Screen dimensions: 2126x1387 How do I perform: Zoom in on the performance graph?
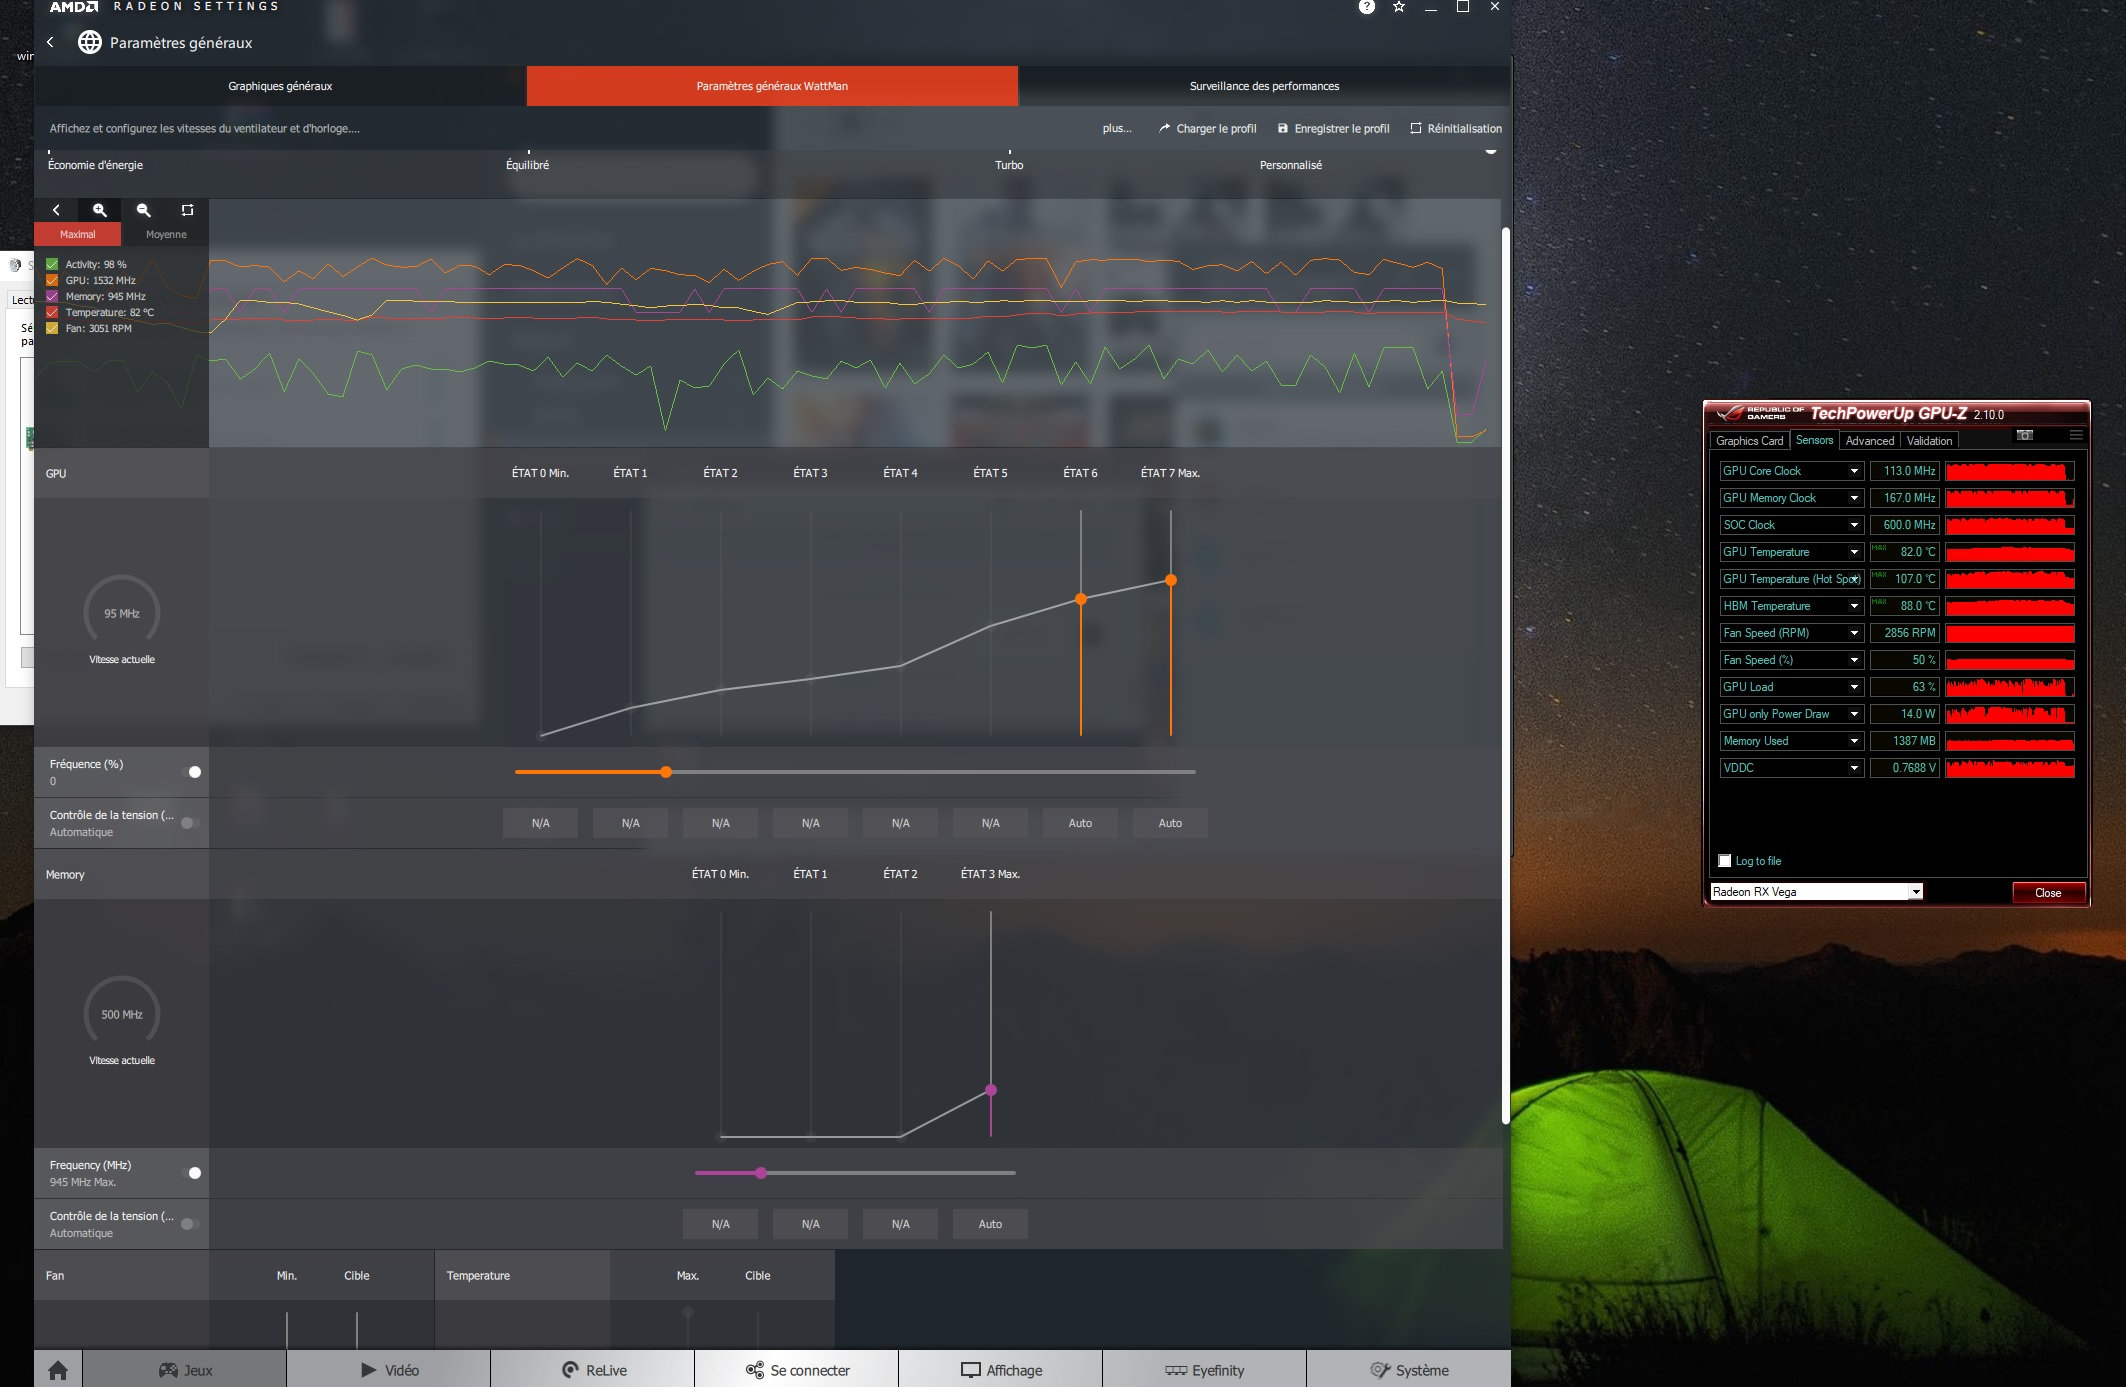click(x=99, y=210)
